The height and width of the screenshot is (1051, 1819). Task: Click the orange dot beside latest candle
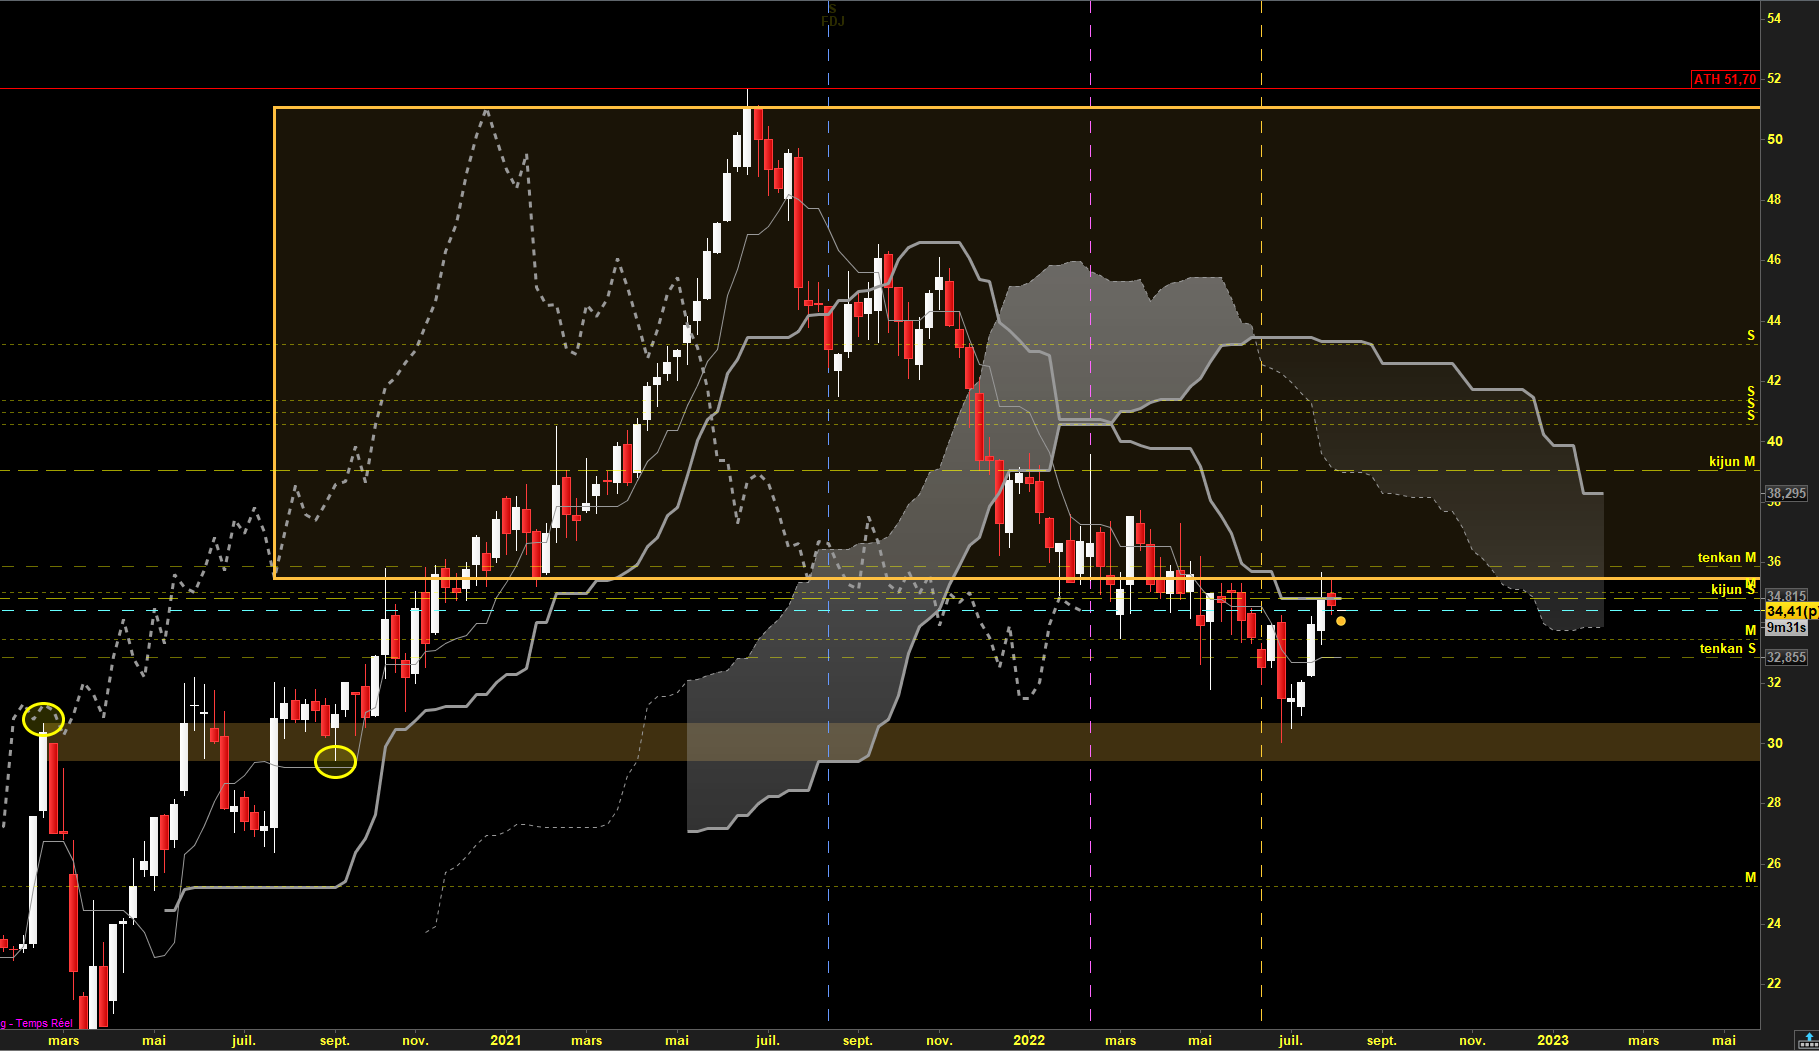1340,621
